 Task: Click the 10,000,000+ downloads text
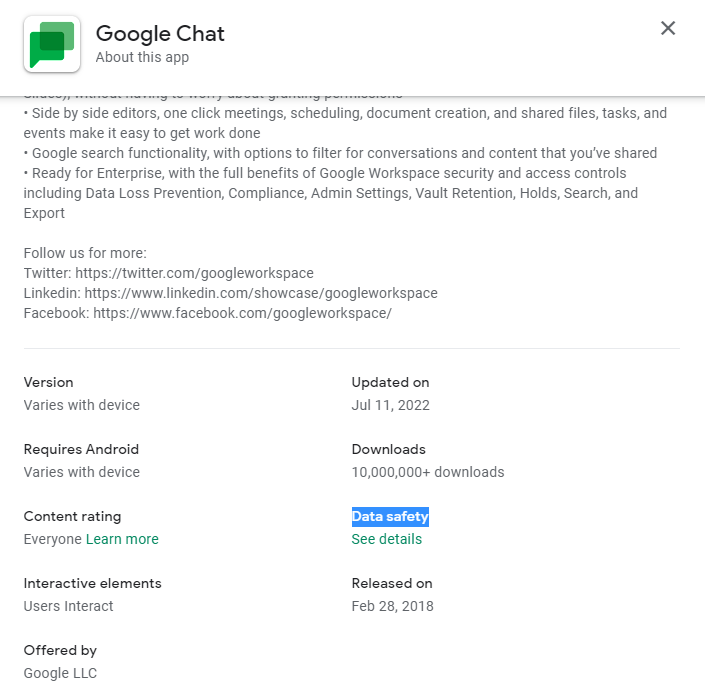[x=428, y=472]
